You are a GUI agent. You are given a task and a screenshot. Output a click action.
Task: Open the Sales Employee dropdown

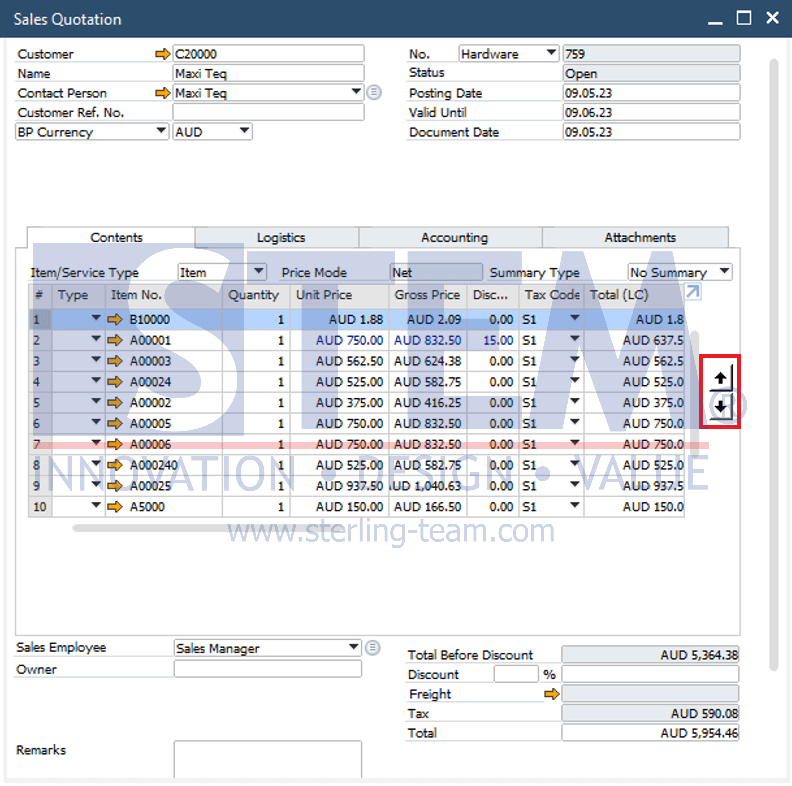pos(354,648)
